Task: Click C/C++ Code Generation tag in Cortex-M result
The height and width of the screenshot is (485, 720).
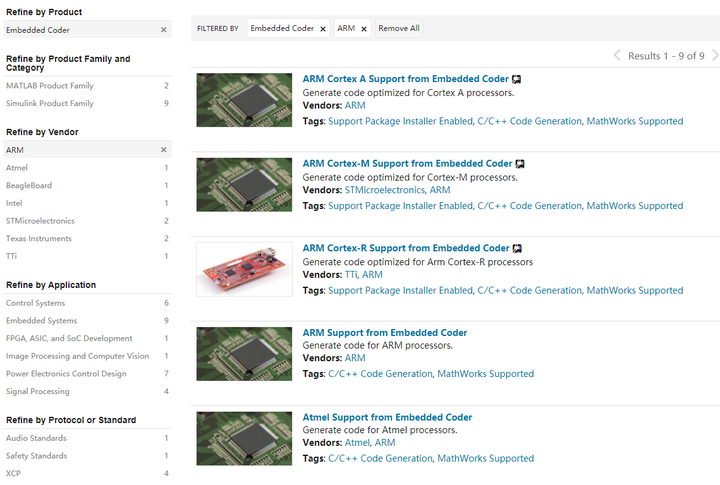Action: [529, 206]
